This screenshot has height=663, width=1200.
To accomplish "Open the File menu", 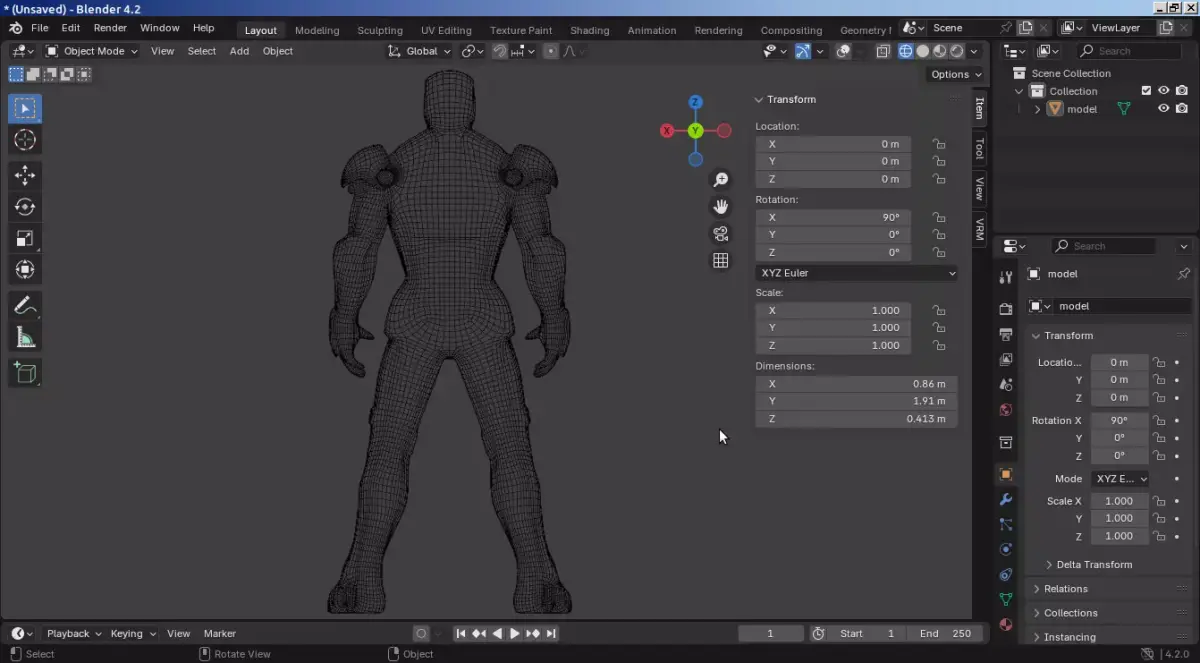I will [x=40, y=28].
